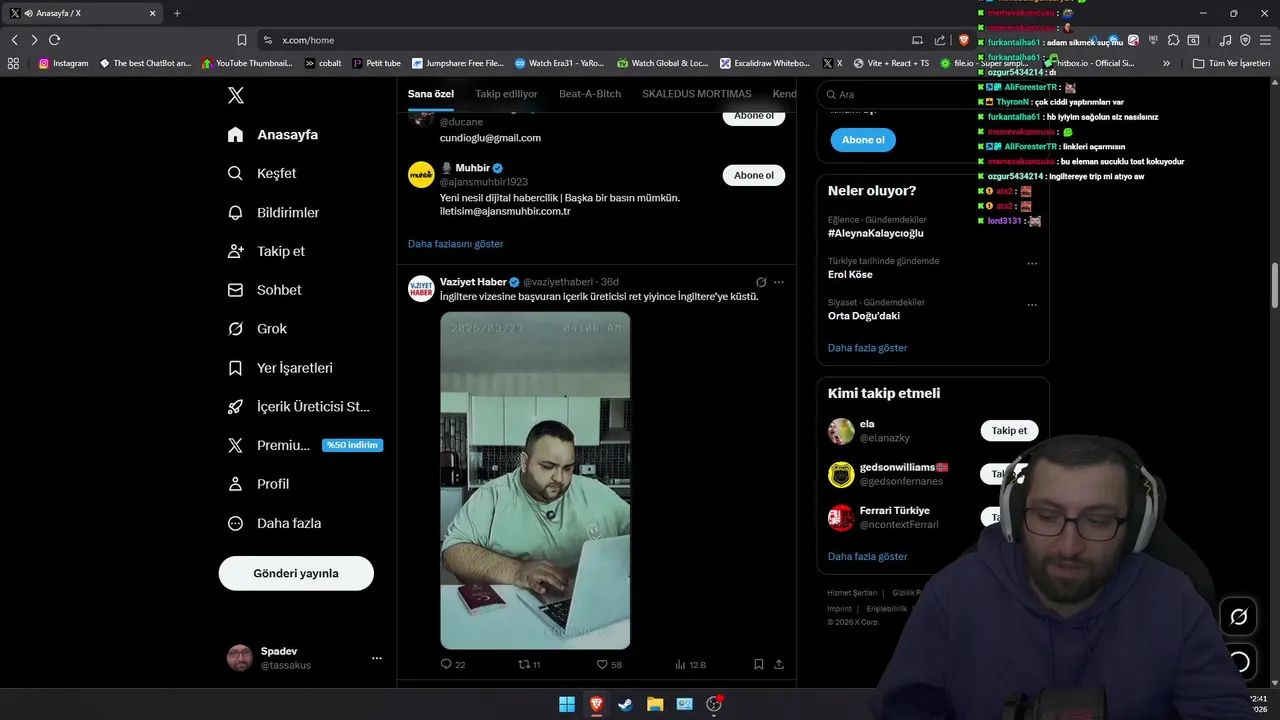The height and width of the screenshot is (720, 1280).
Task: Open Instagram bookmark
Action: [64, 63]
